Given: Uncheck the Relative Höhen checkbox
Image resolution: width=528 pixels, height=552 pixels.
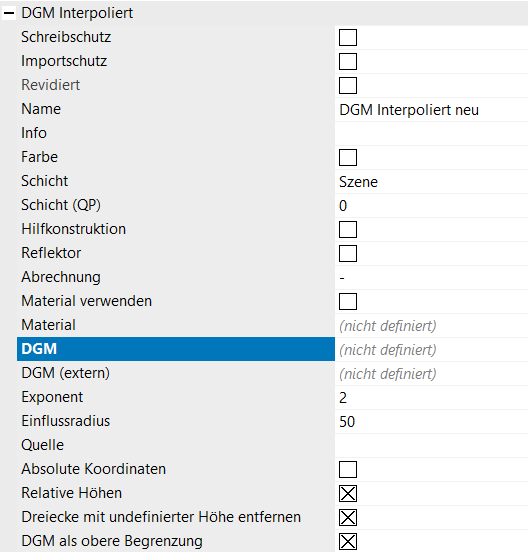Looking at the screenshot, I should [348, 493].
